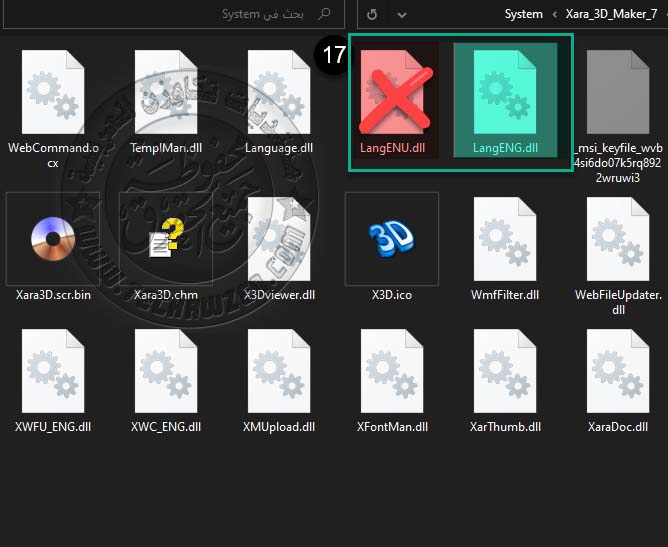Select the X3D.ico 3D icon

click(392, 239)
